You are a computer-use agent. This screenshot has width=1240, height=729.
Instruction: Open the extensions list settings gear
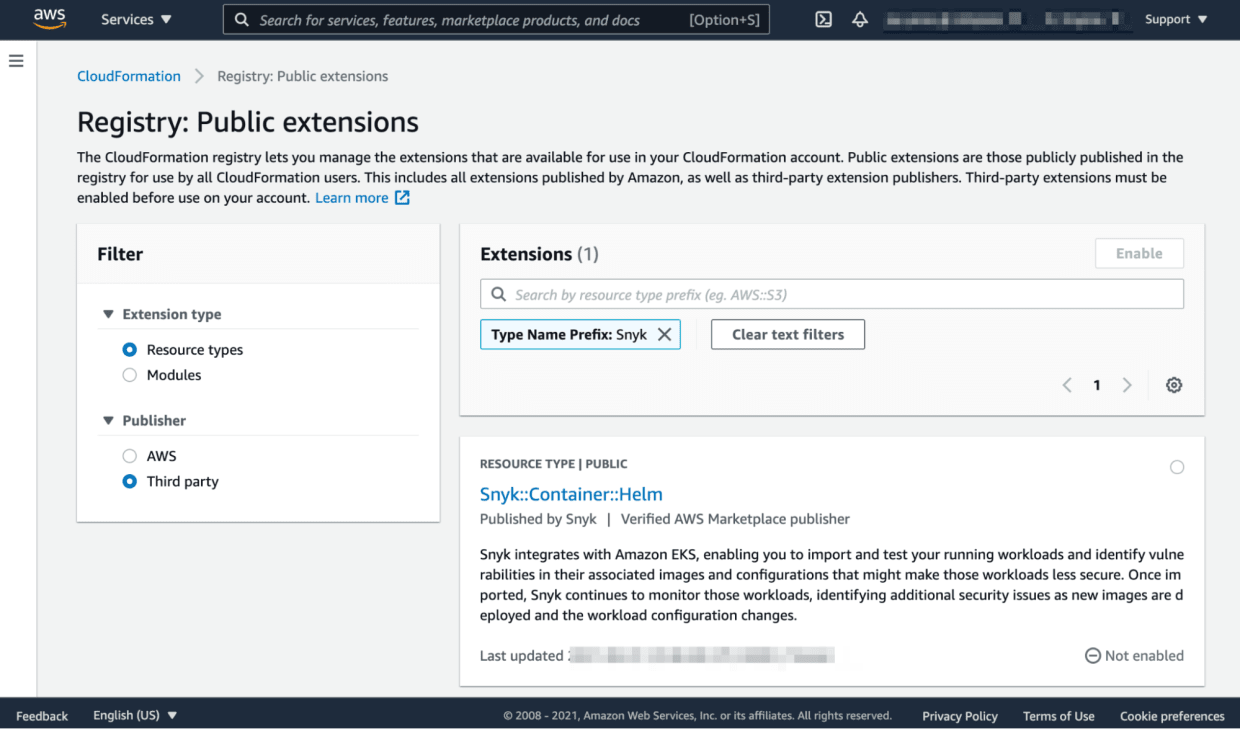pos(1174,385)
